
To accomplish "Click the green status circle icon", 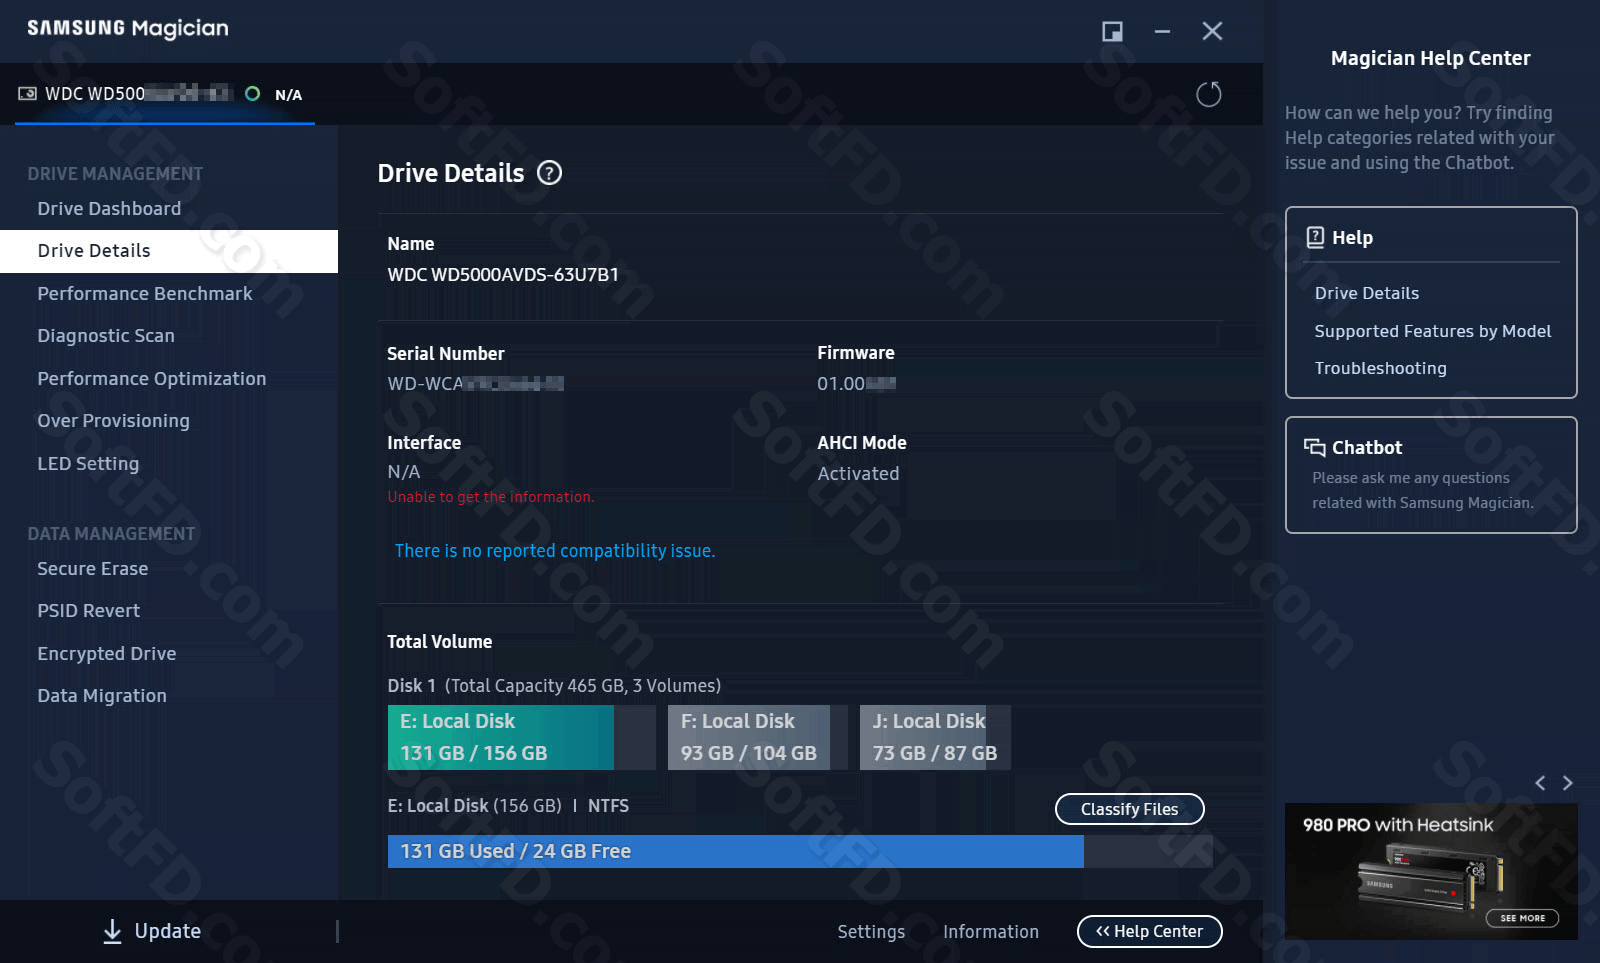I will pyautogui.click(x=252, y=94).
